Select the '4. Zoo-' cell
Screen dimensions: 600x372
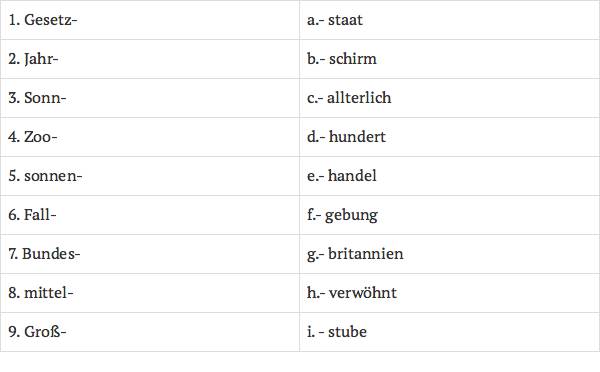pos(150,137)
